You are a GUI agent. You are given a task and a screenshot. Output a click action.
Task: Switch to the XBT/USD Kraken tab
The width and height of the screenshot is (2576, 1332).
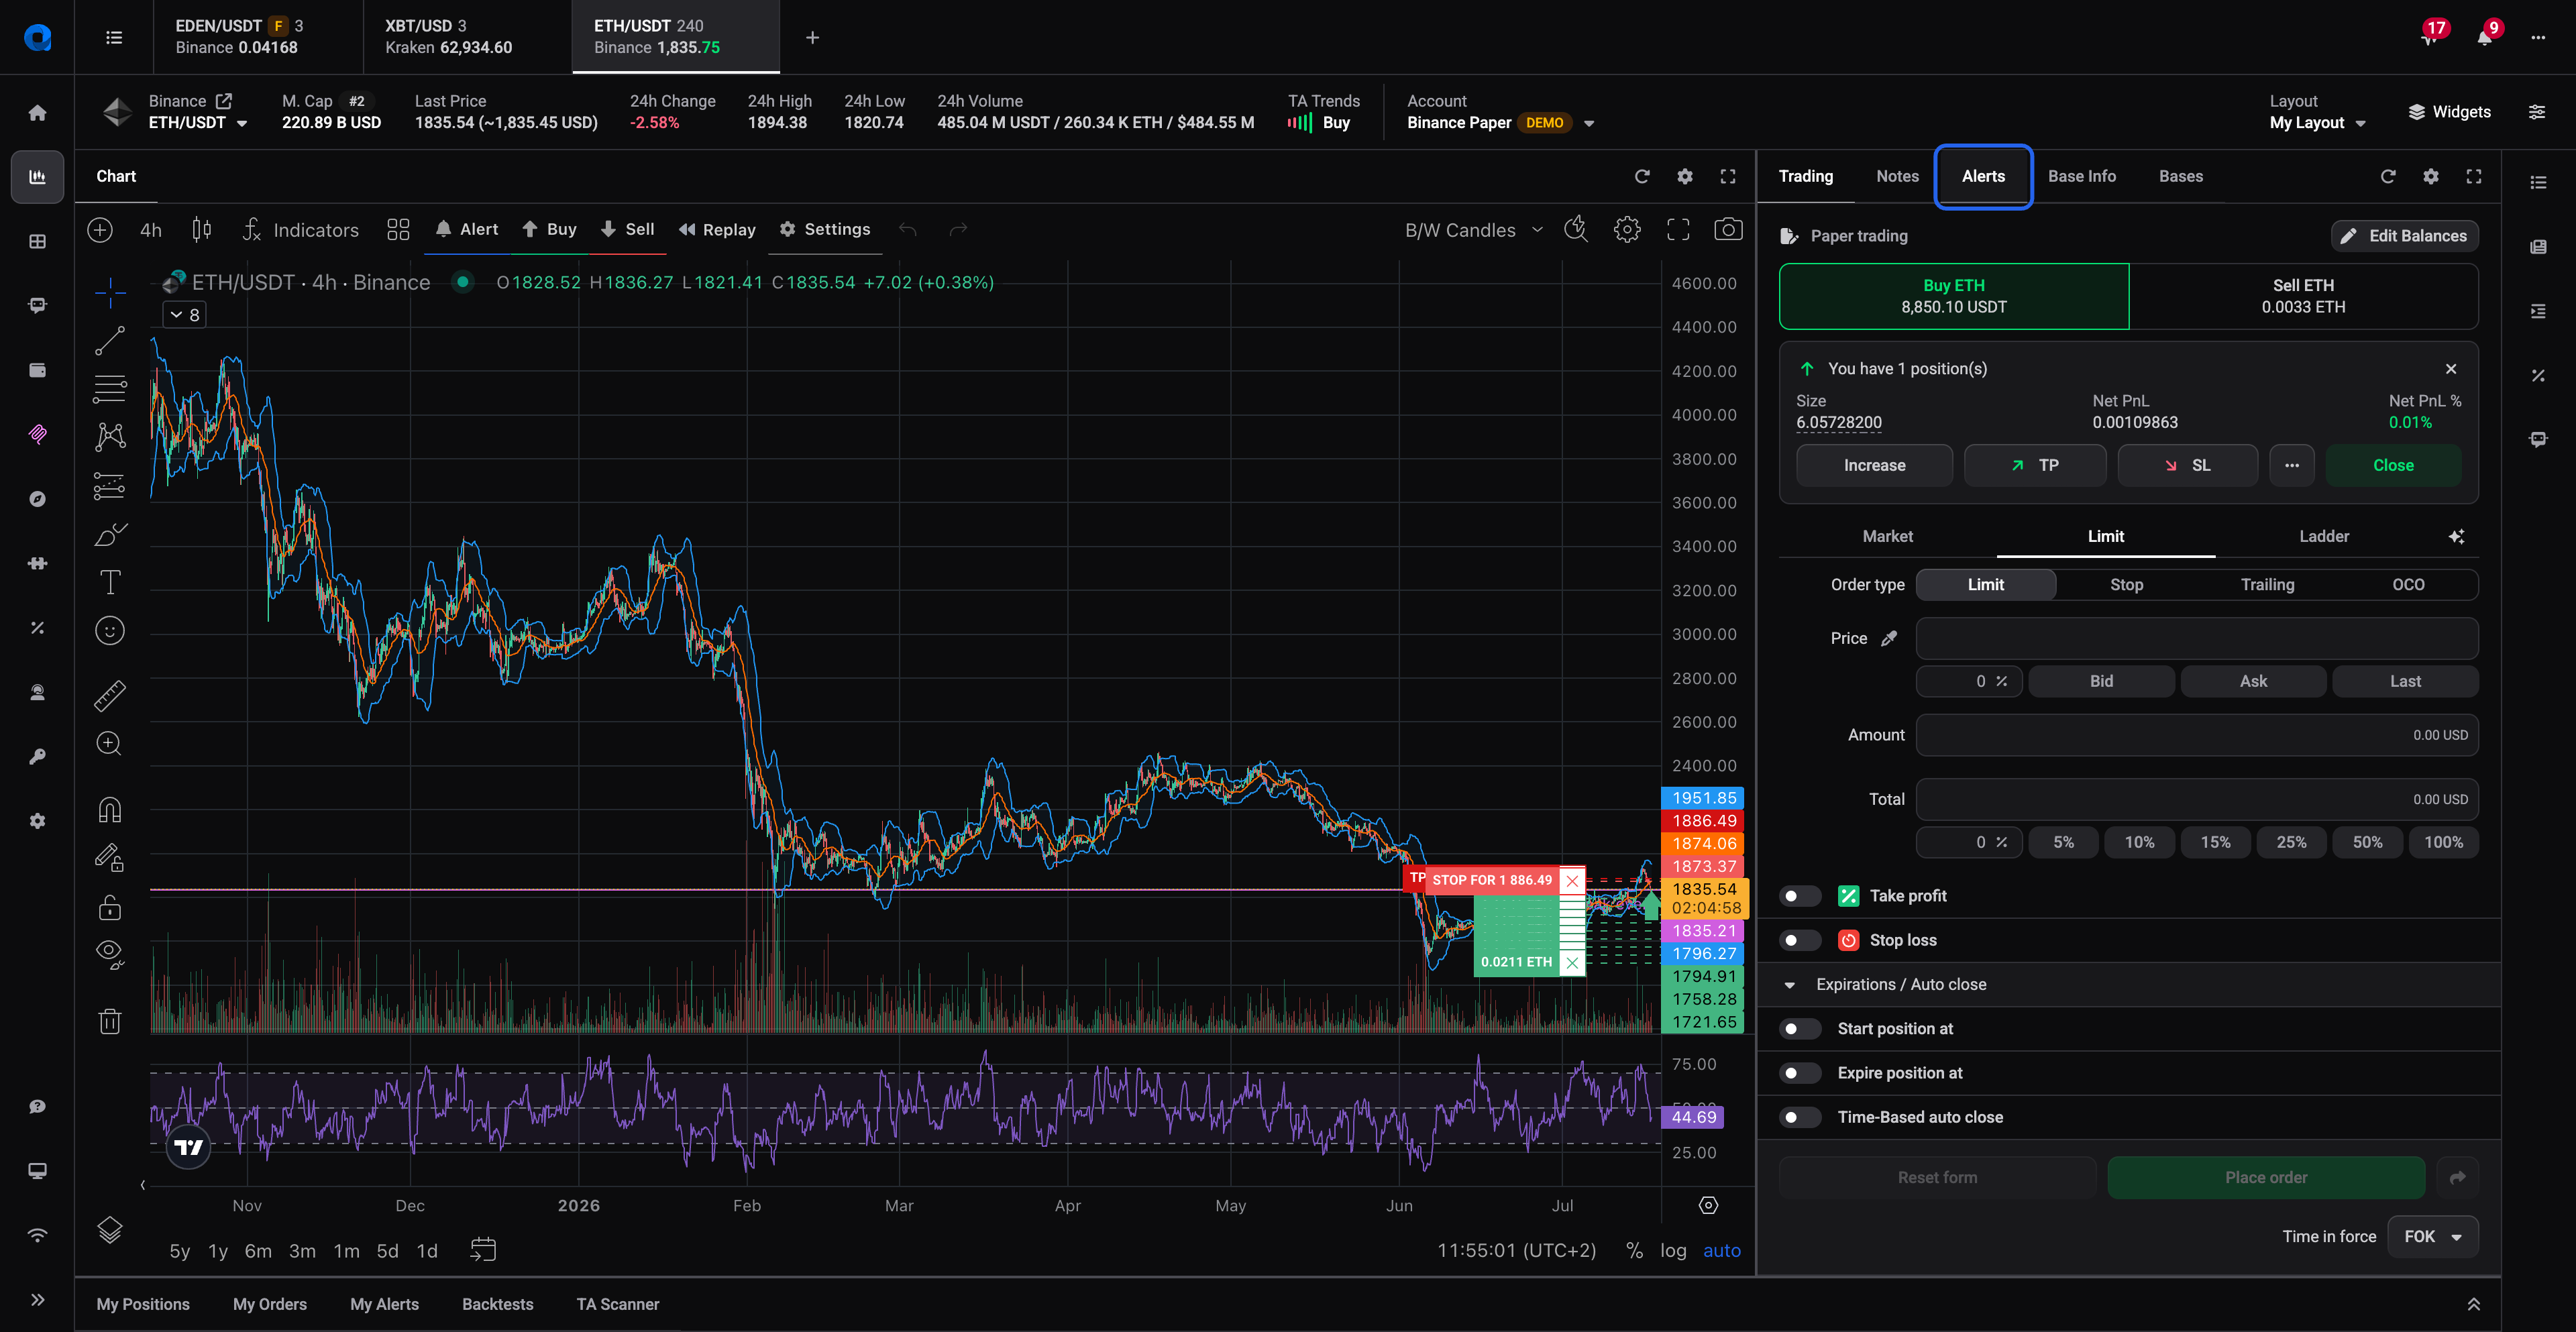click(467, 37)
